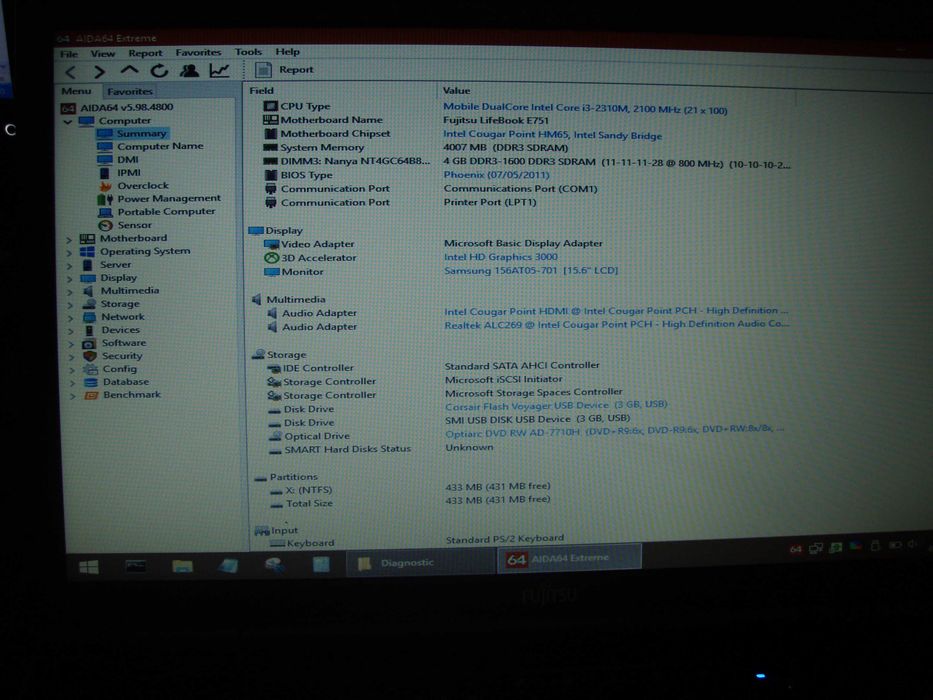Refresh the current page
Screen dimensions: 933x700
159,71
